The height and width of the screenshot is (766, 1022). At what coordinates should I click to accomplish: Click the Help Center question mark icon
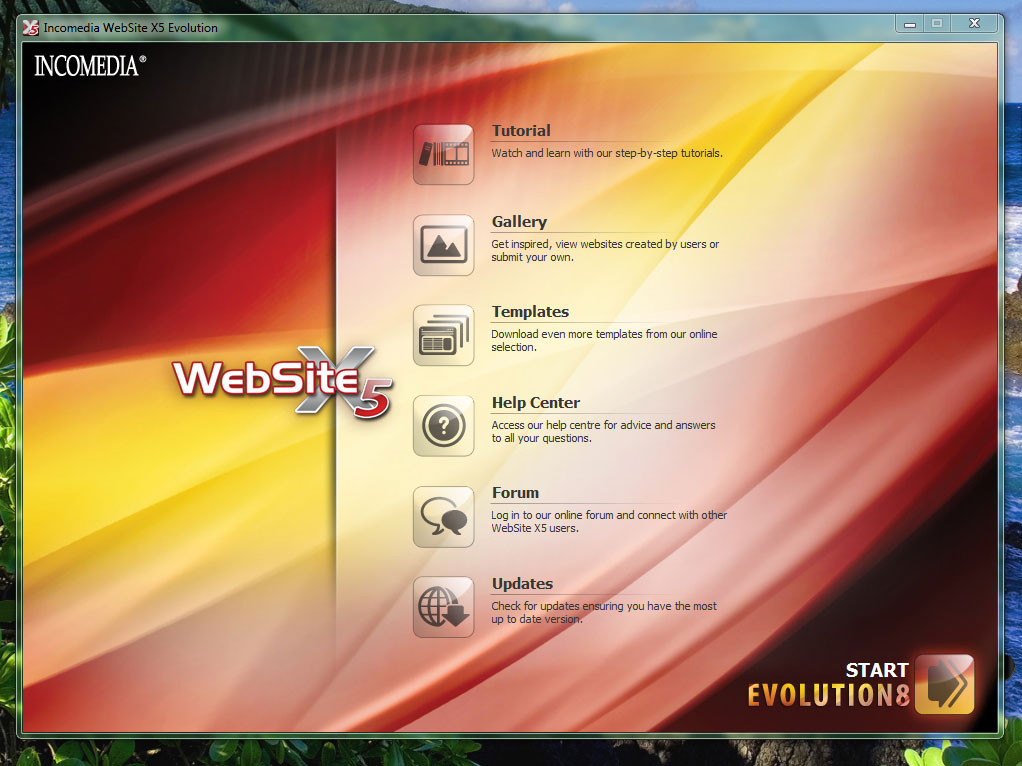443,426
